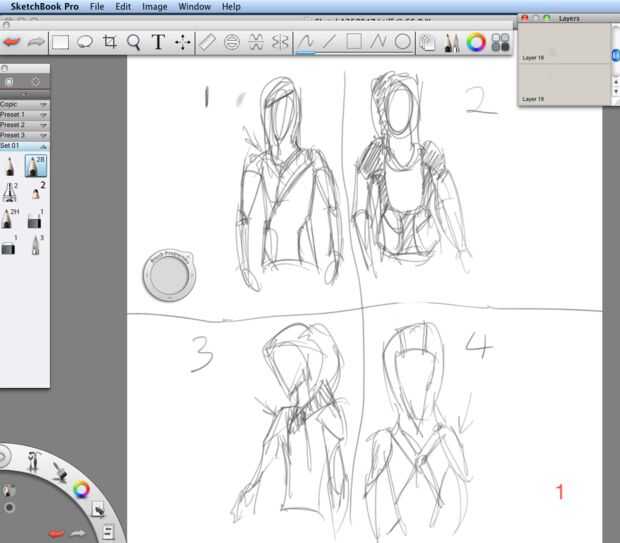Screen dimensions: 620x543
Task: Click the Layers panel blue scrollbar thumb
Action: pyautogui.click(x=616, y=55)
